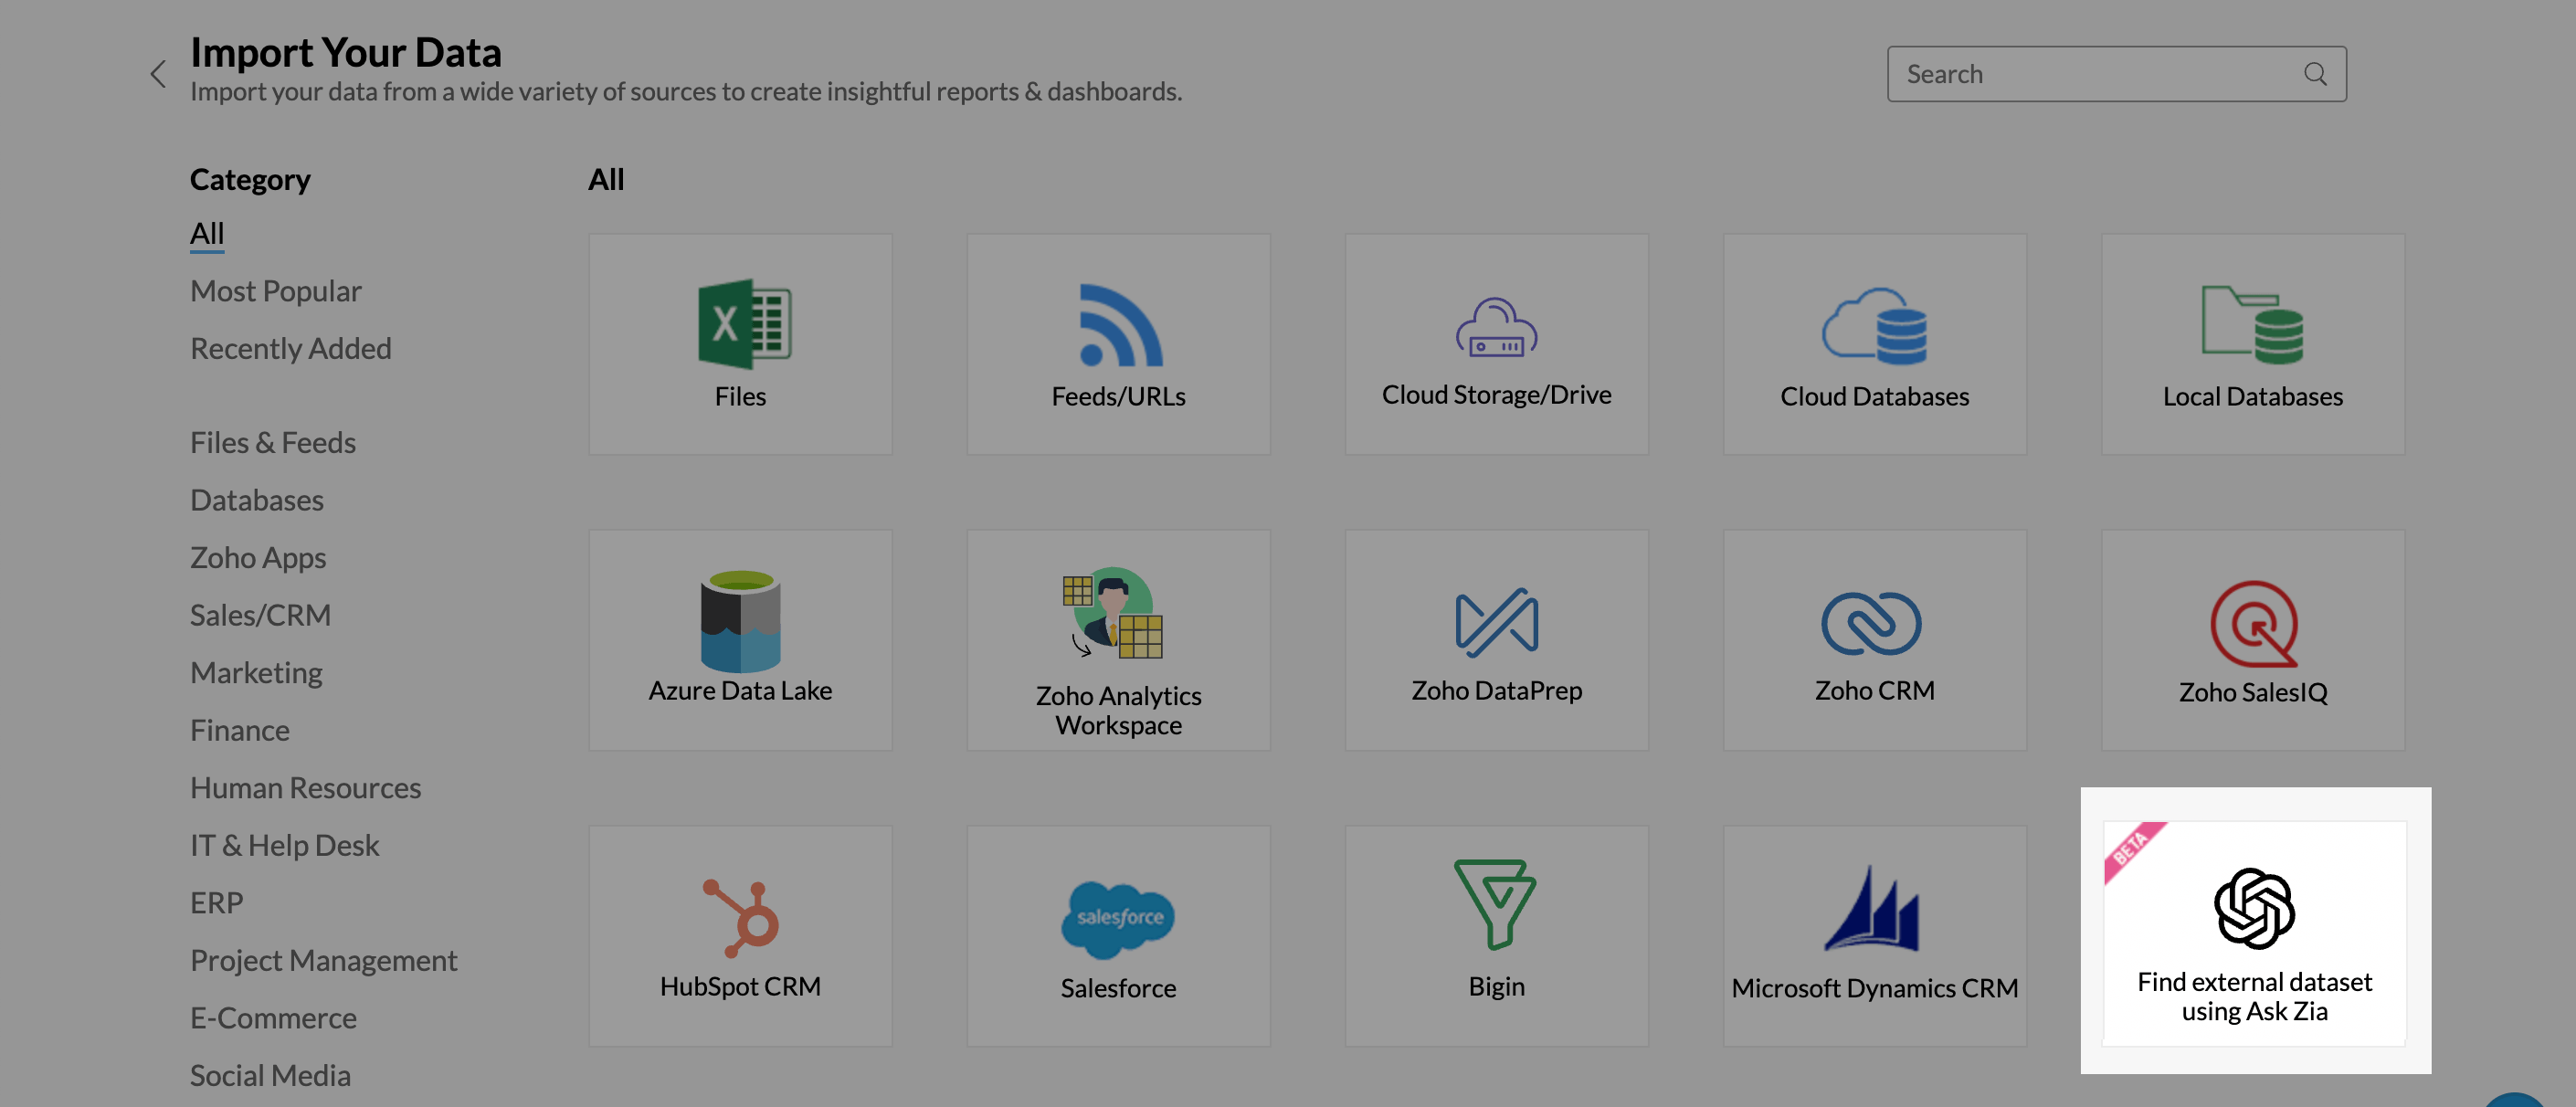Click the search magnifier icon
Screen dimensions: 2576x1107
2315,74
